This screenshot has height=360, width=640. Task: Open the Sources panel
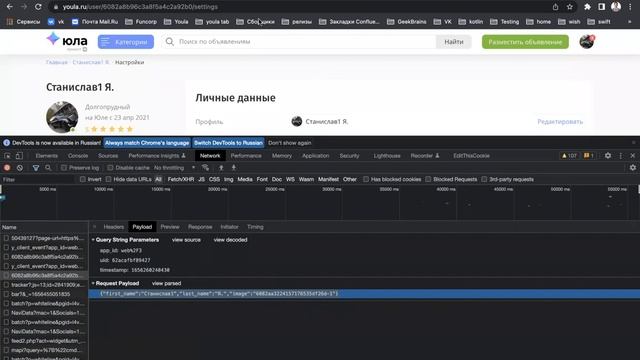pyautogui.click(x=108, y=156)
